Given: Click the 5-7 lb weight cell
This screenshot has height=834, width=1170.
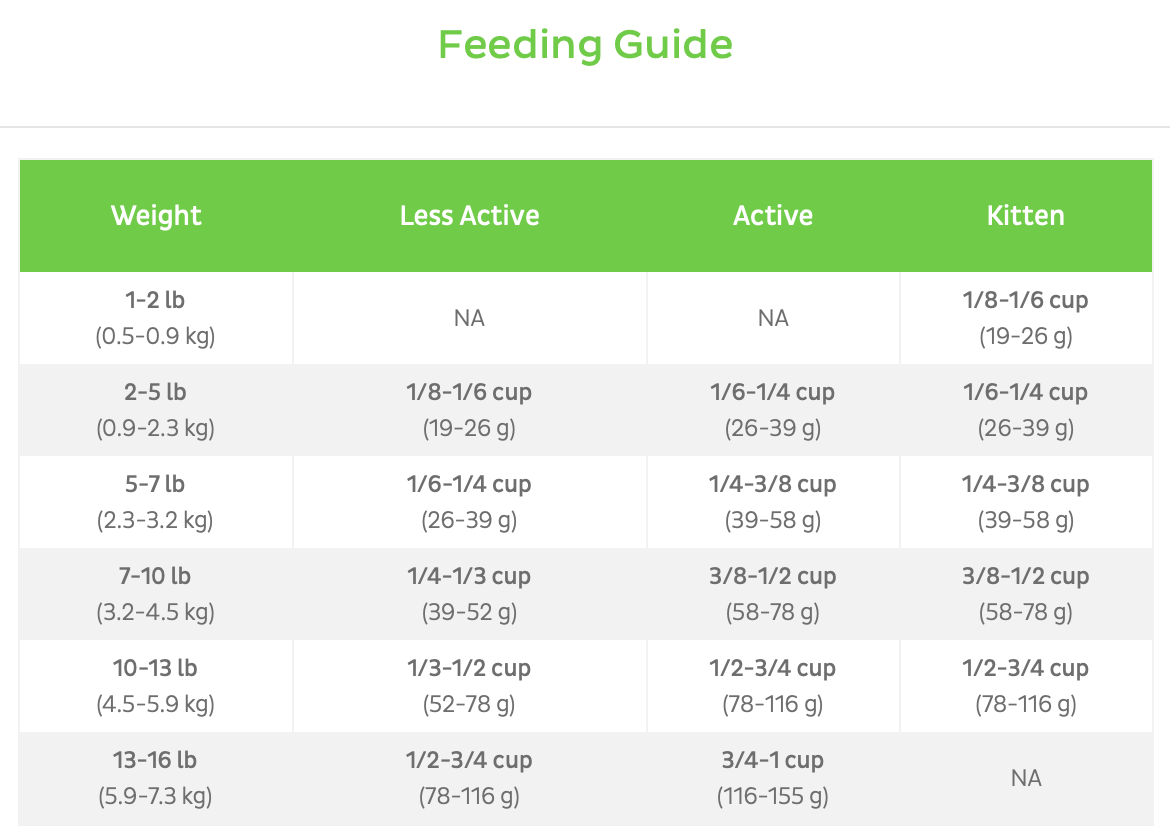Looking at the screenshot, I should click(155, 502).
